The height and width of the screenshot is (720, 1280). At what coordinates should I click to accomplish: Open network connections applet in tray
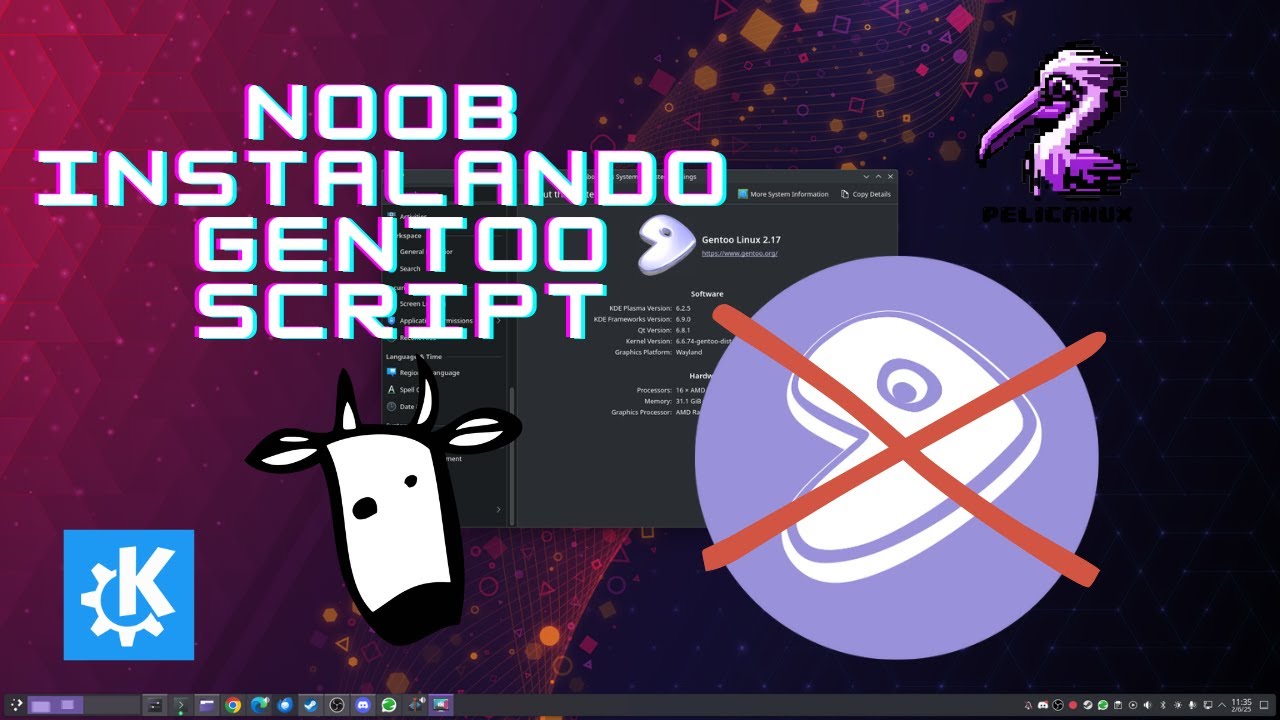[1208, 705]
